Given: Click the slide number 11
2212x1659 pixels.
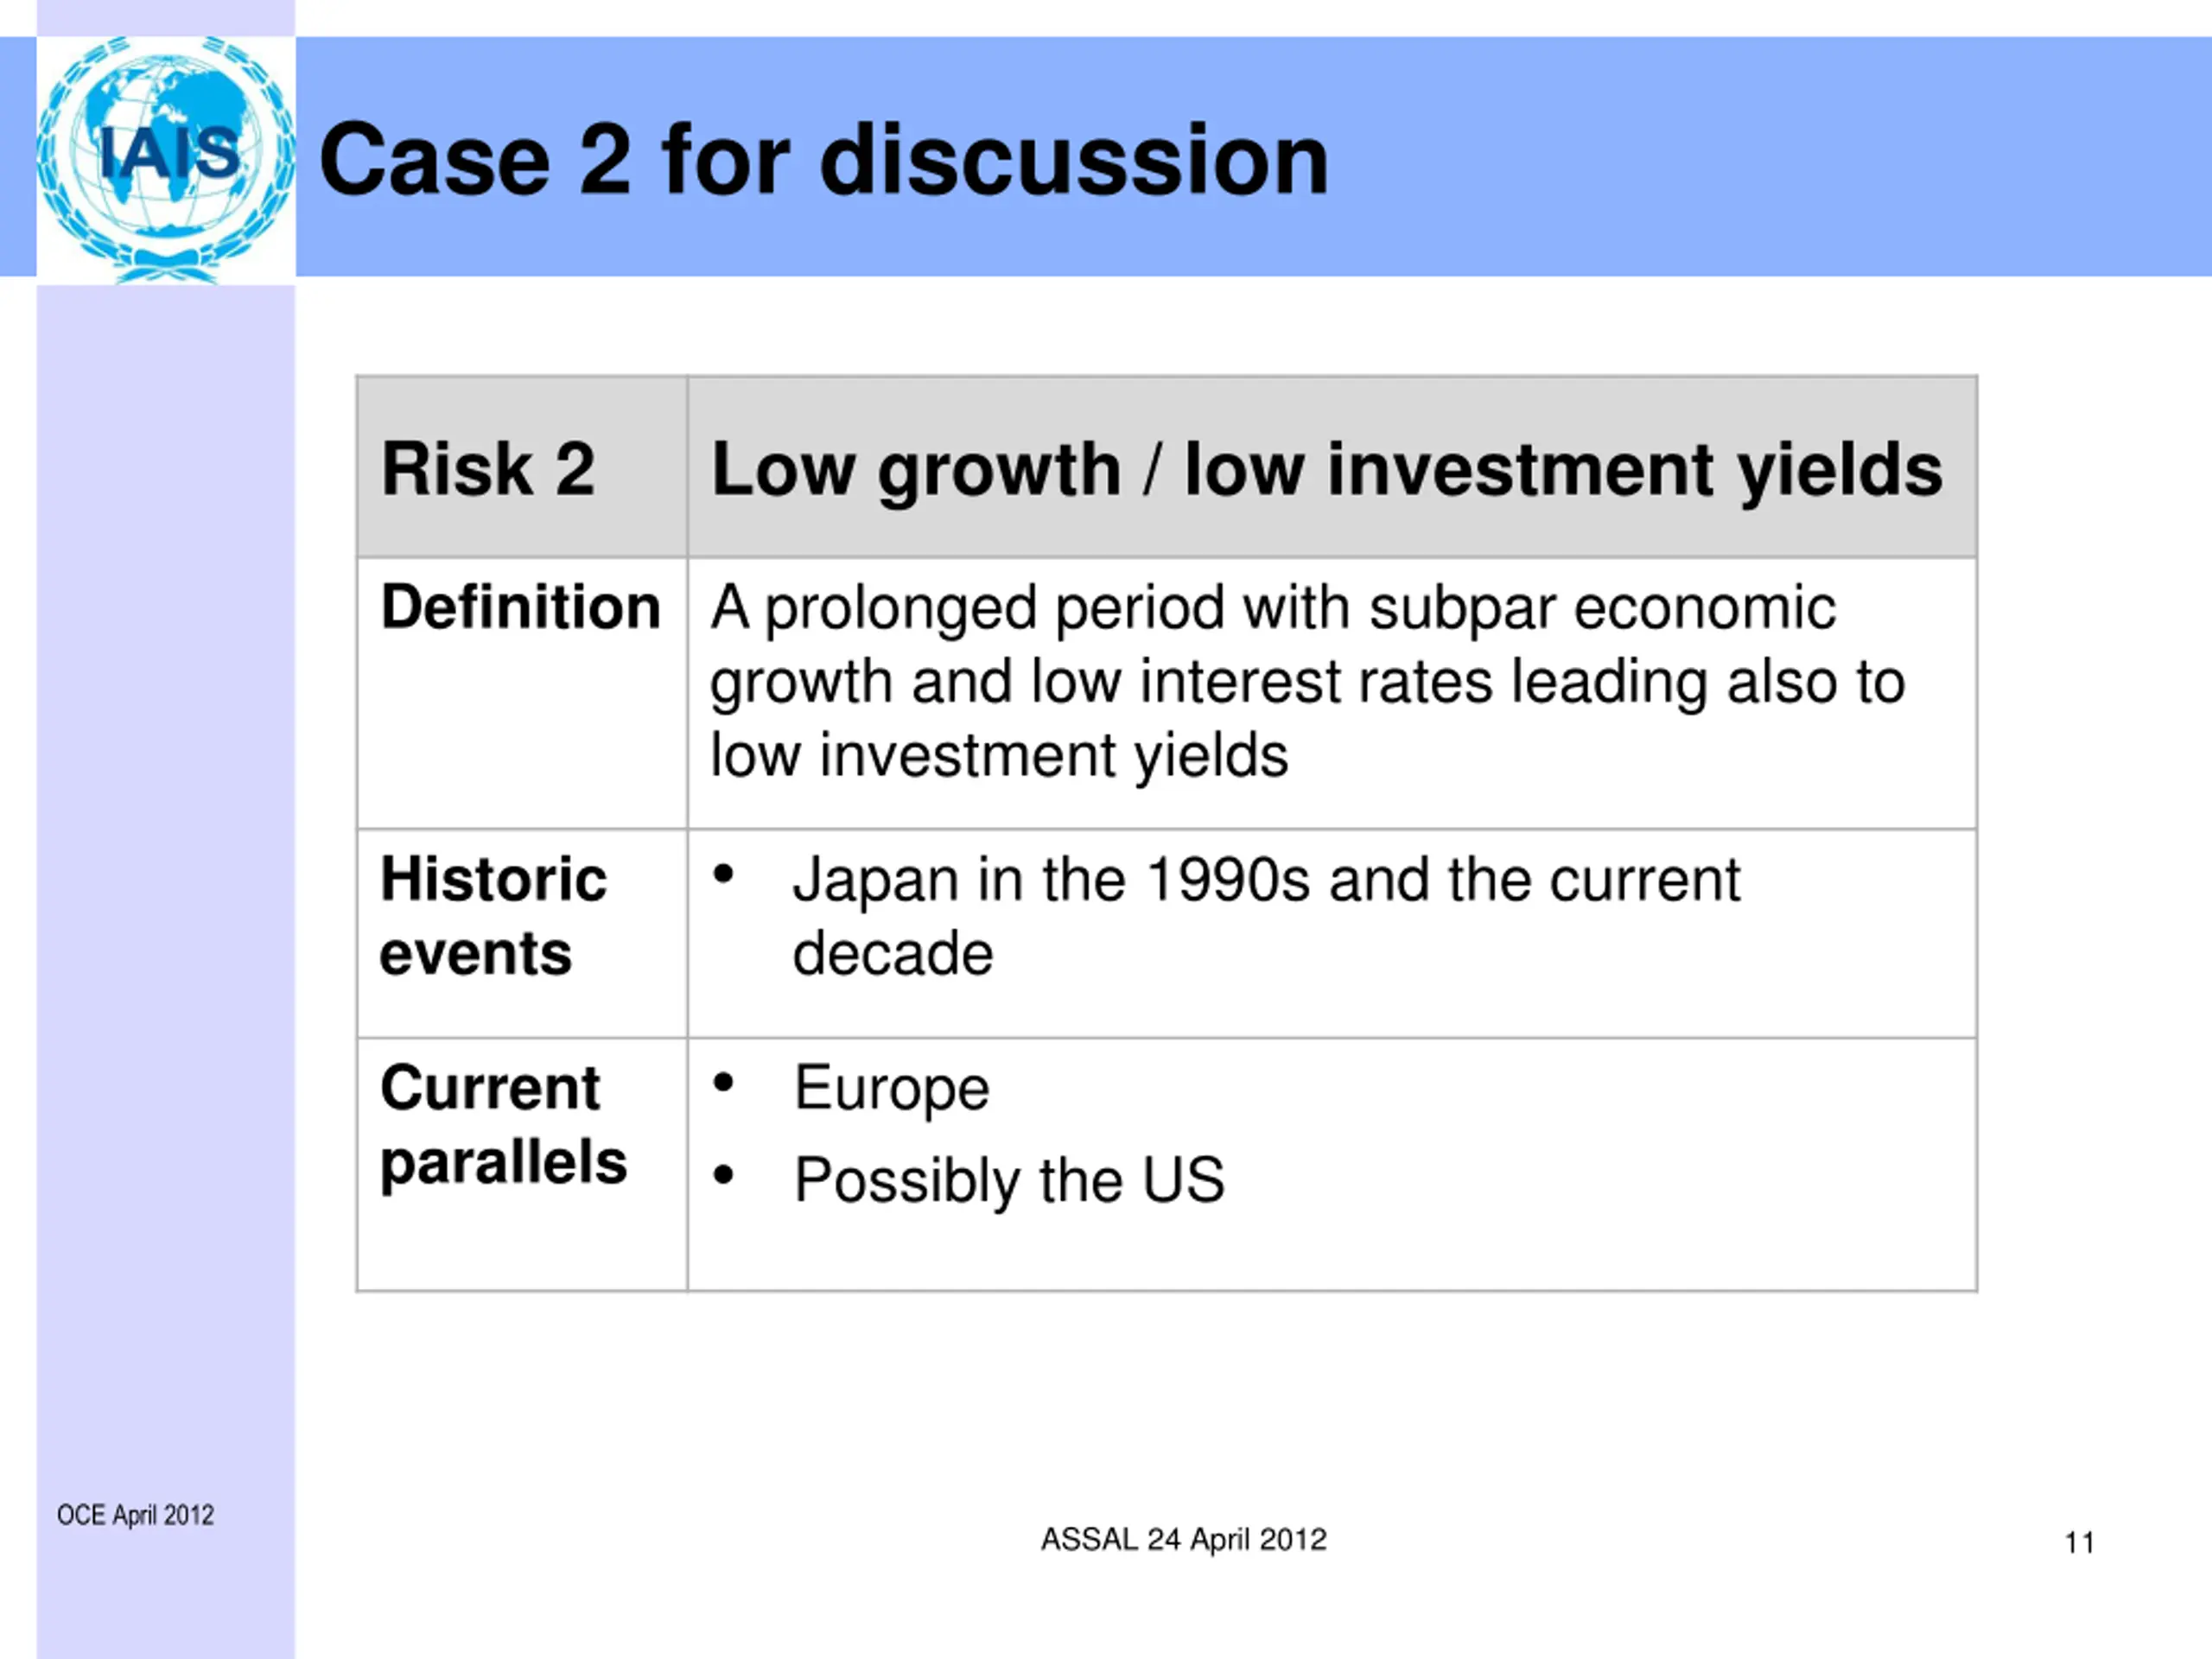Looking at the screenshot, I should point(2079,1543).
